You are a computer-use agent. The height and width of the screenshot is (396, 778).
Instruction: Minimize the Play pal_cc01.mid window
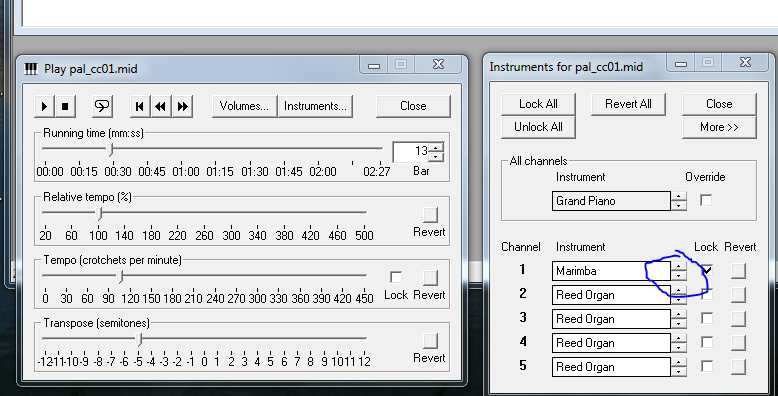click(374, 65)
